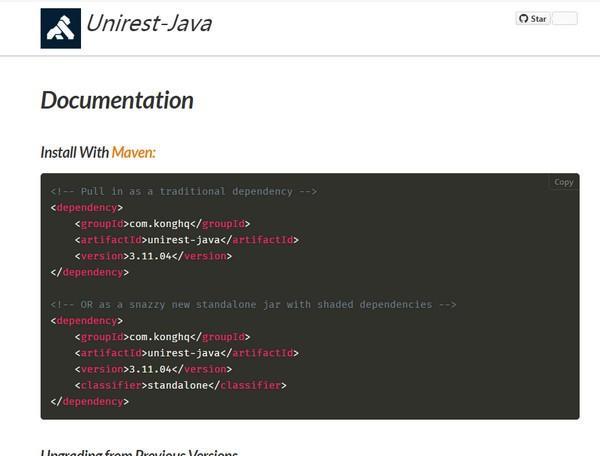The width and height of the screenshot is (600, 456).
Task: Click the second 3.11.04 version line
Action: tap(153, 369)
